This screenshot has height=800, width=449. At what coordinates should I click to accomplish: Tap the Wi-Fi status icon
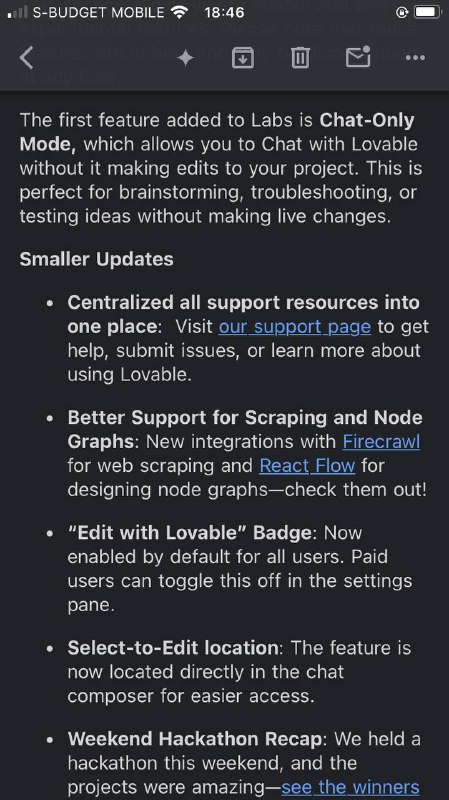click(x=179, y=12)
